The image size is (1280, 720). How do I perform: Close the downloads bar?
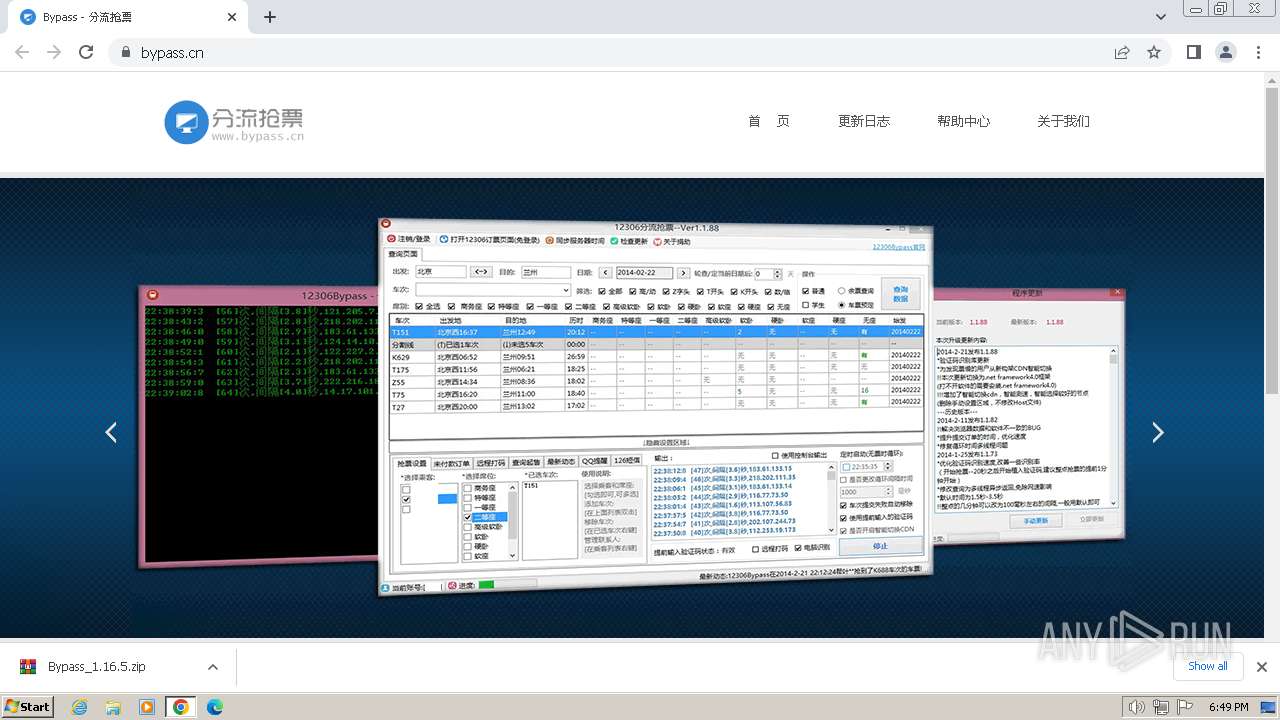1261,666
